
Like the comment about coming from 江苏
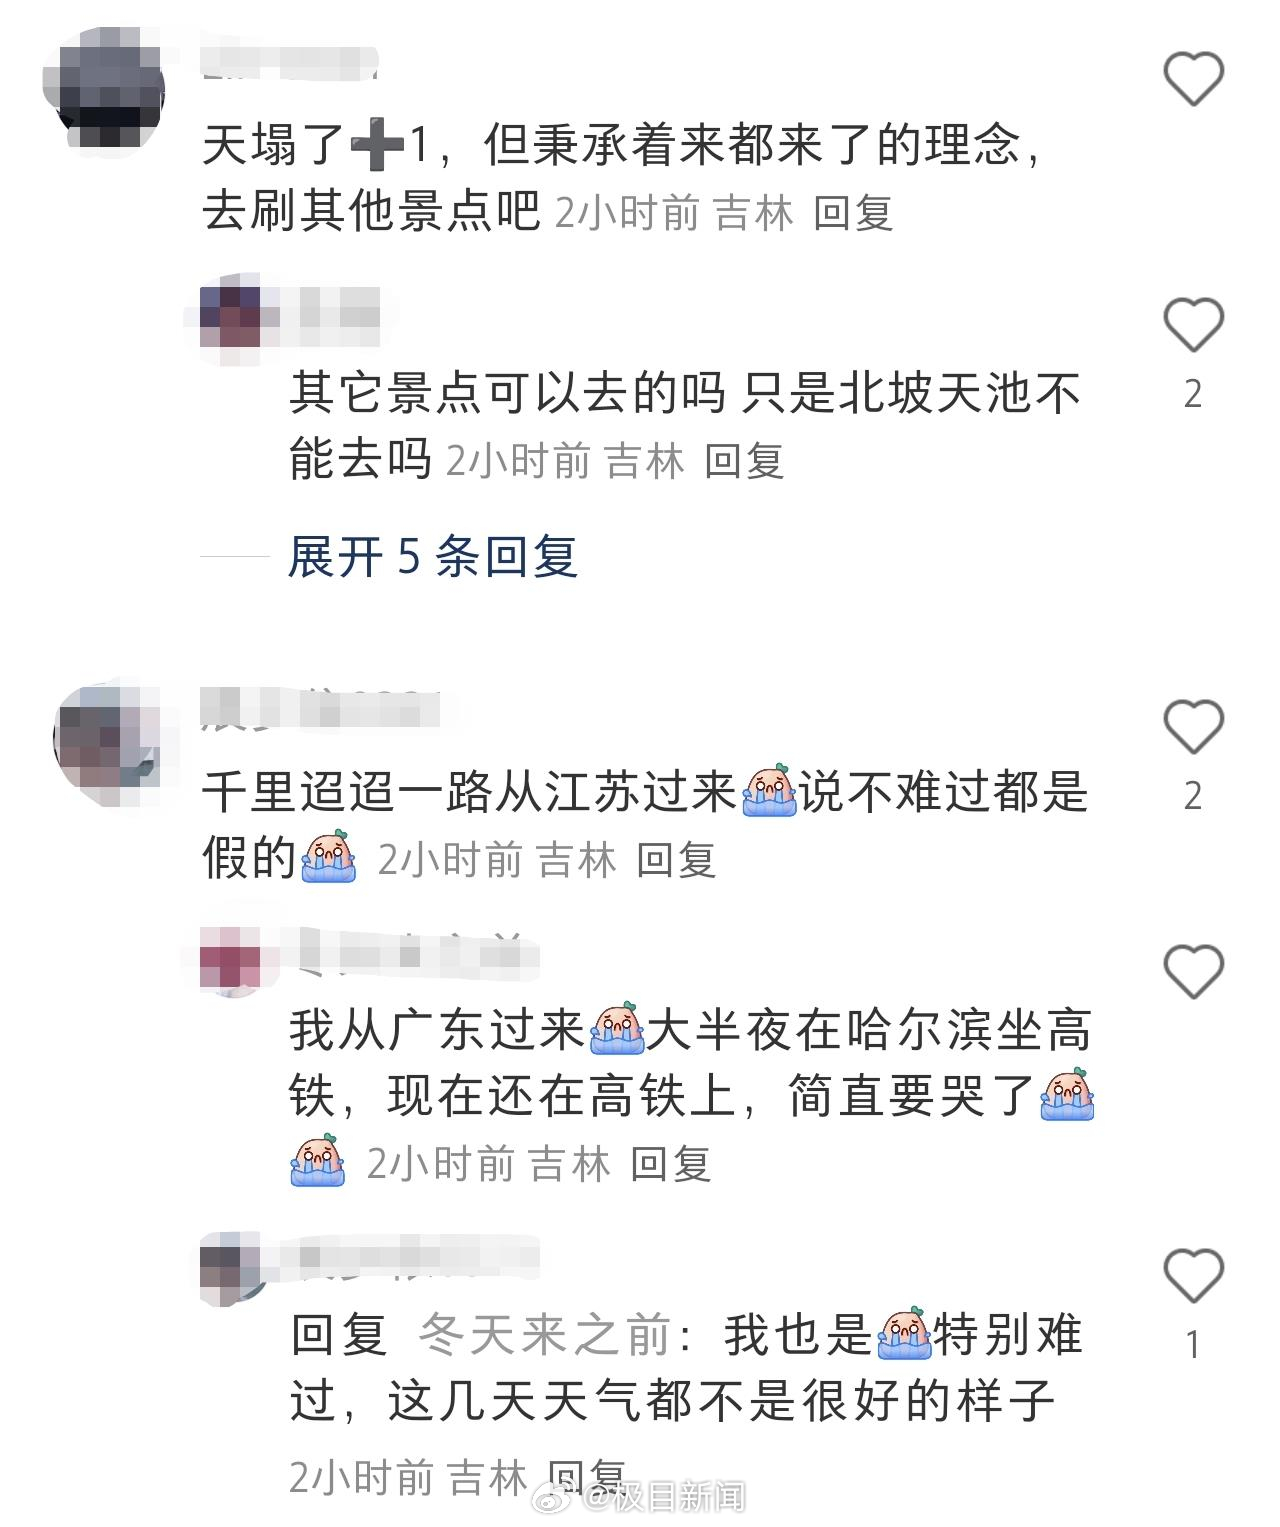(1194, 727)
